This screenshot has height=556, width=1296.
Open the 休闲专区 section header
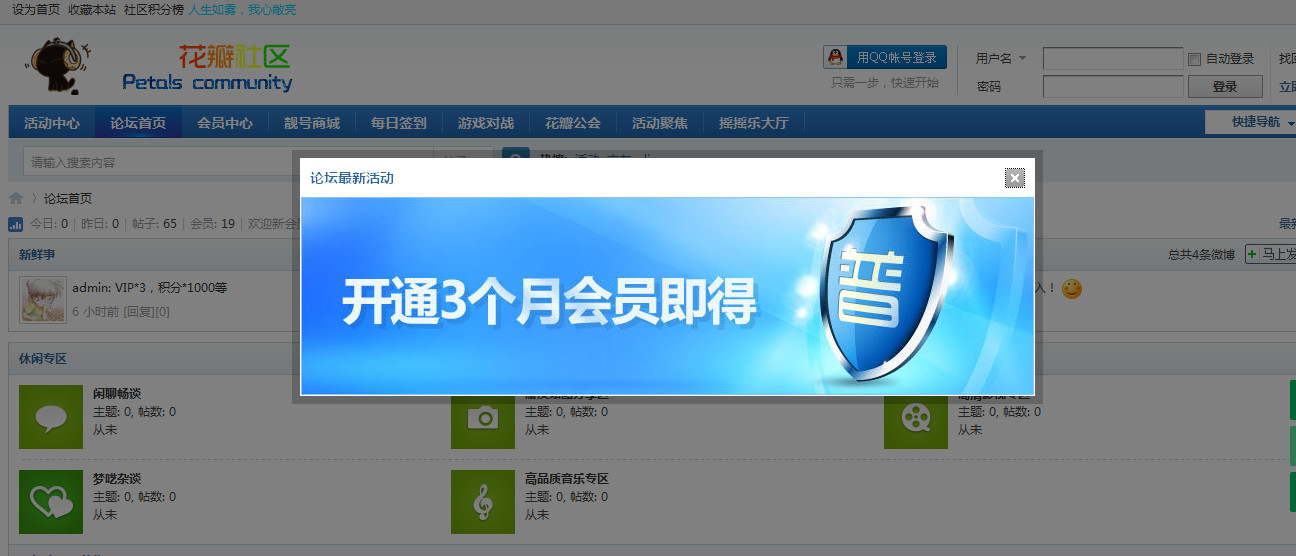point(43,358)
